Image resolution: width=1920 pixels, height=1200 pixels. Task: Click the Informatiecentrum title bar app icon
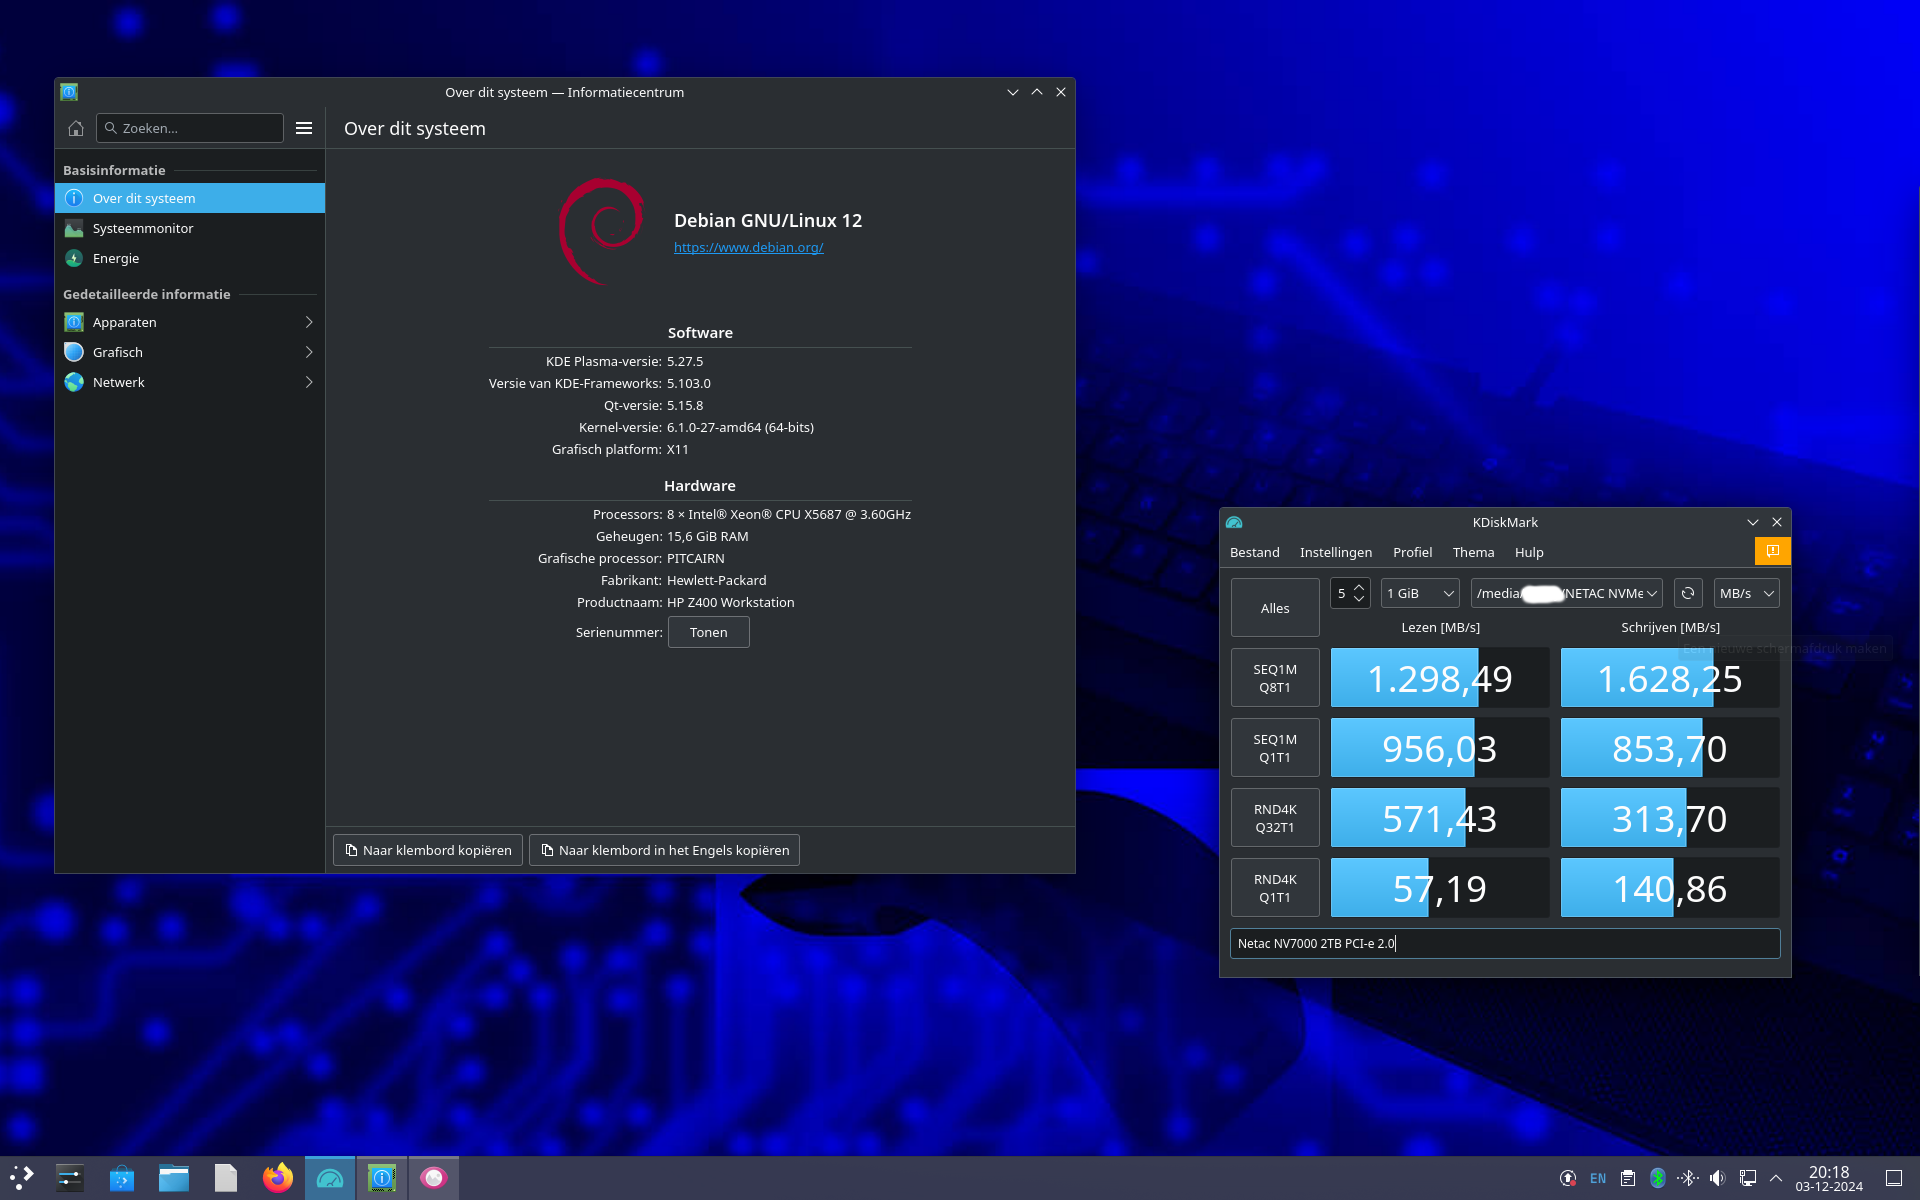[x=69, y=92]
